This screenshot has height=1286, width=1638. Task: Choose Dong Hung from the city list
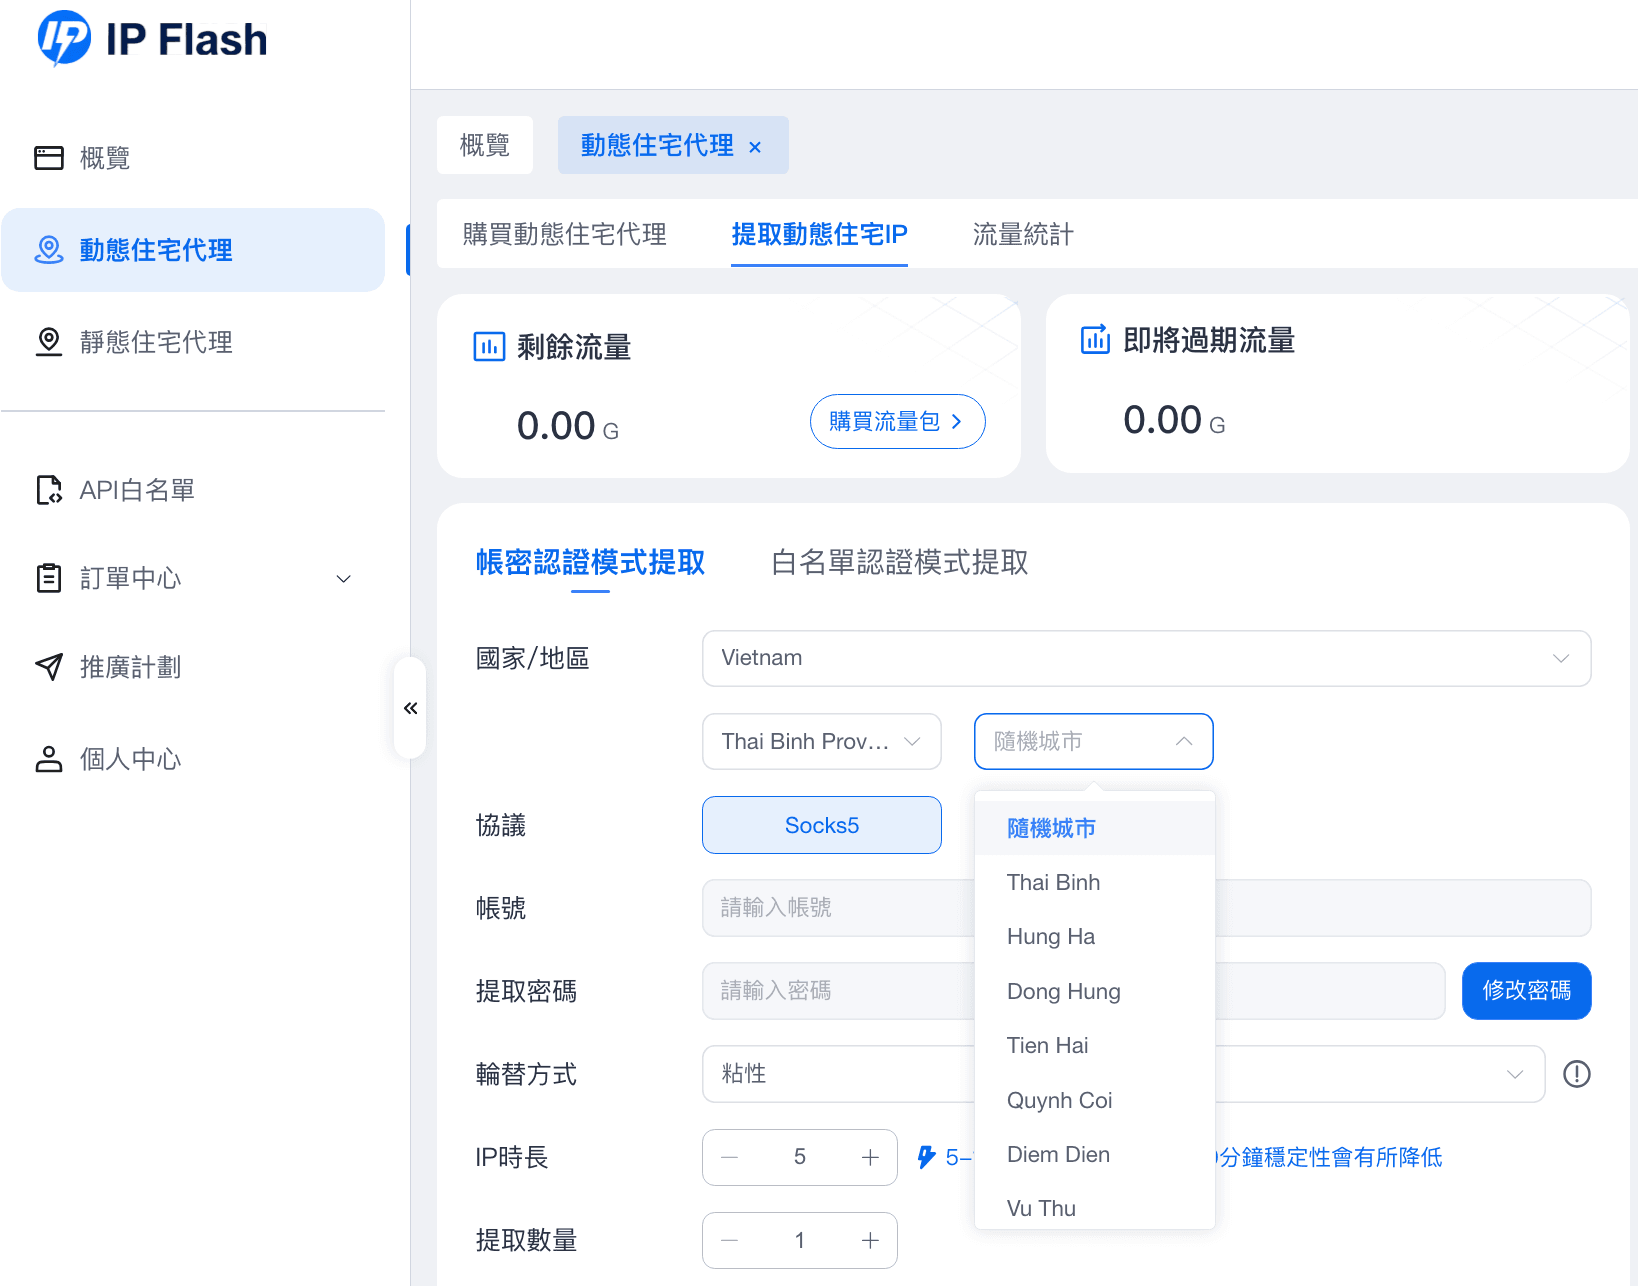tap(1063, 991)
